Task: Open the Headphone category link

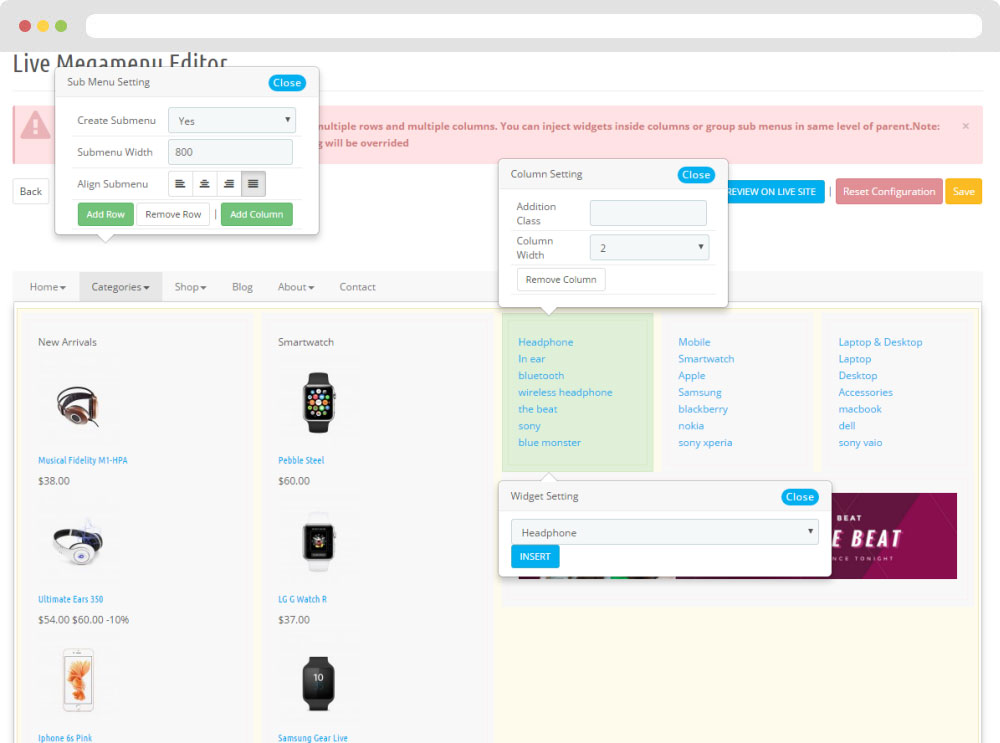Action: [x=545, y=342]
